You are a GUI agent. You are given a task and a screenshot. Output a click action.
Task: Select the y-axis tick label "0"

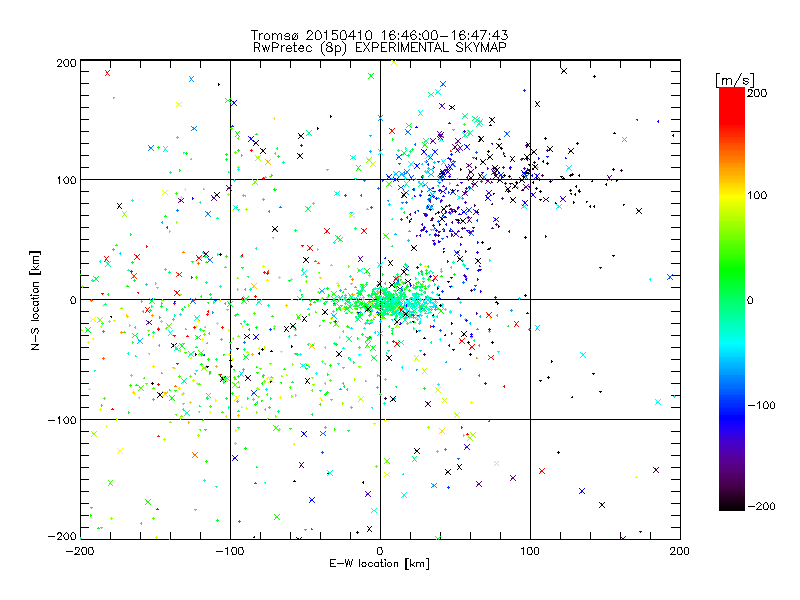click(x=73, y=300)
